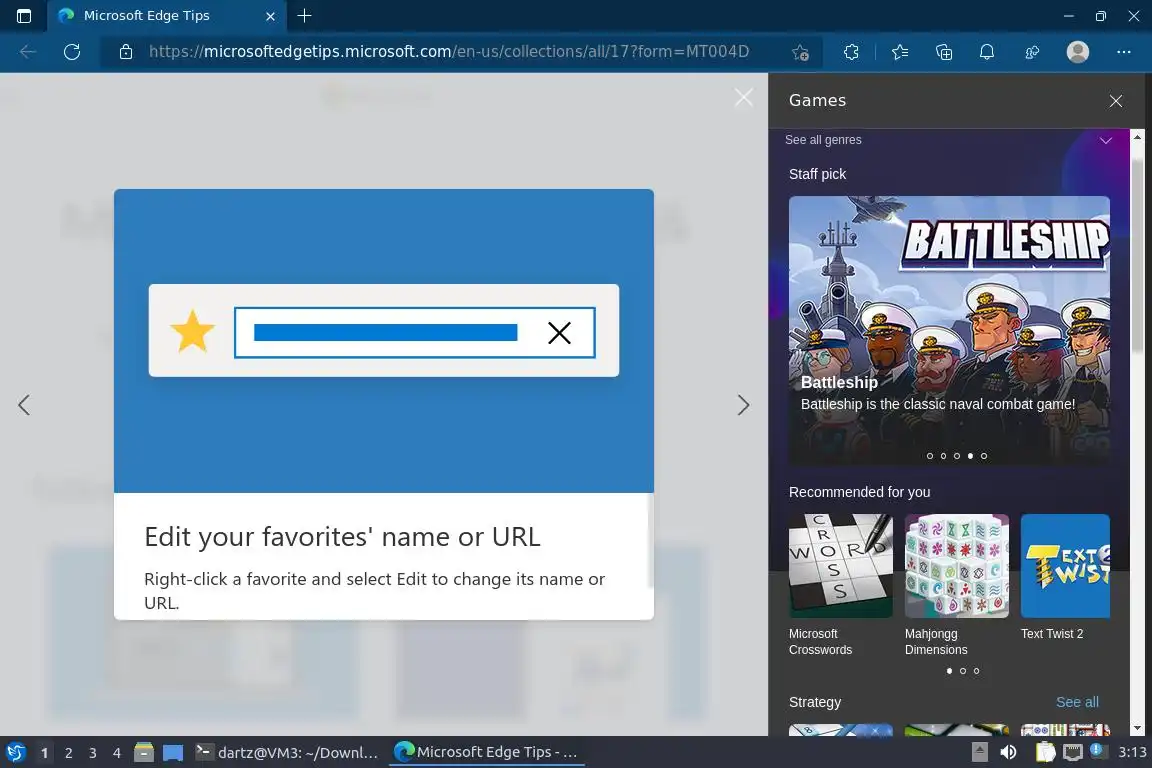Open a new tab with plus icon
1152x768 pixels.
click(304, 15)
